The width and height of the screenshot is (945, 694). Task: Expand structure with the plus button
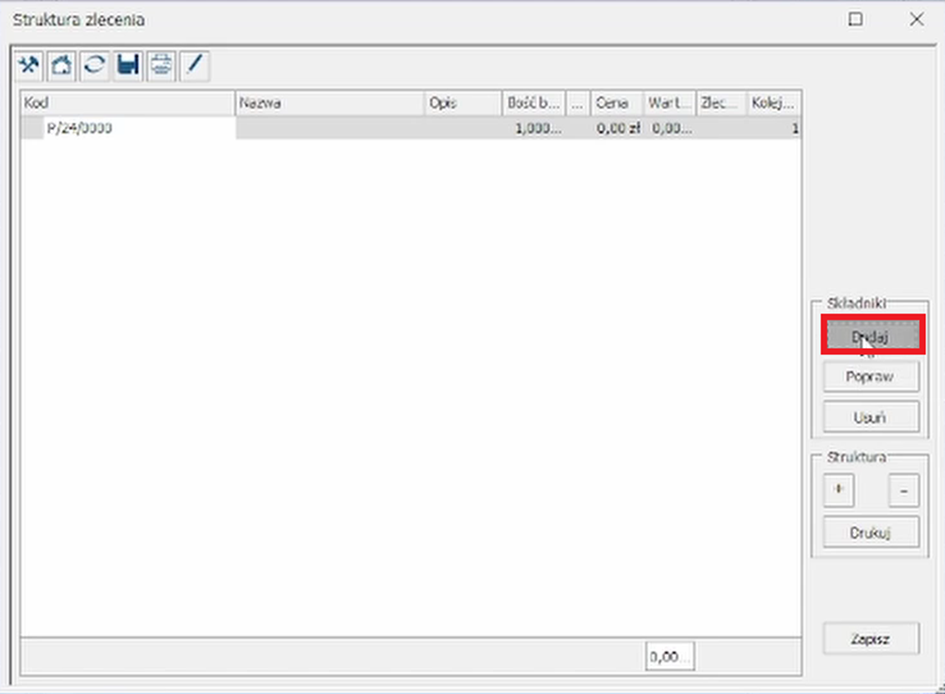click(x=838, y=491)
